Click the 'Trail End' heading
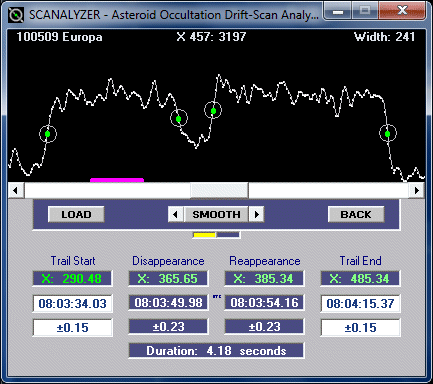433x384 pixels. (x=360, y=261)
